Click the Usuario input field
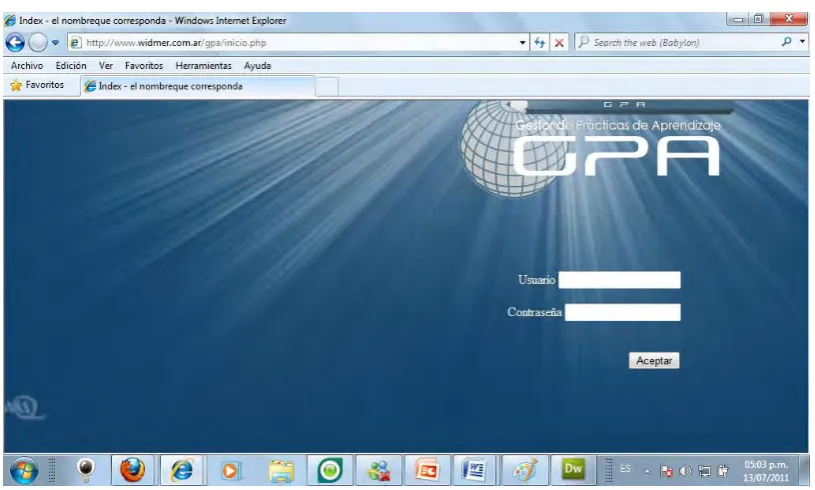The height and width of the screenshot is (490, 815). click(x=619, y=280)
